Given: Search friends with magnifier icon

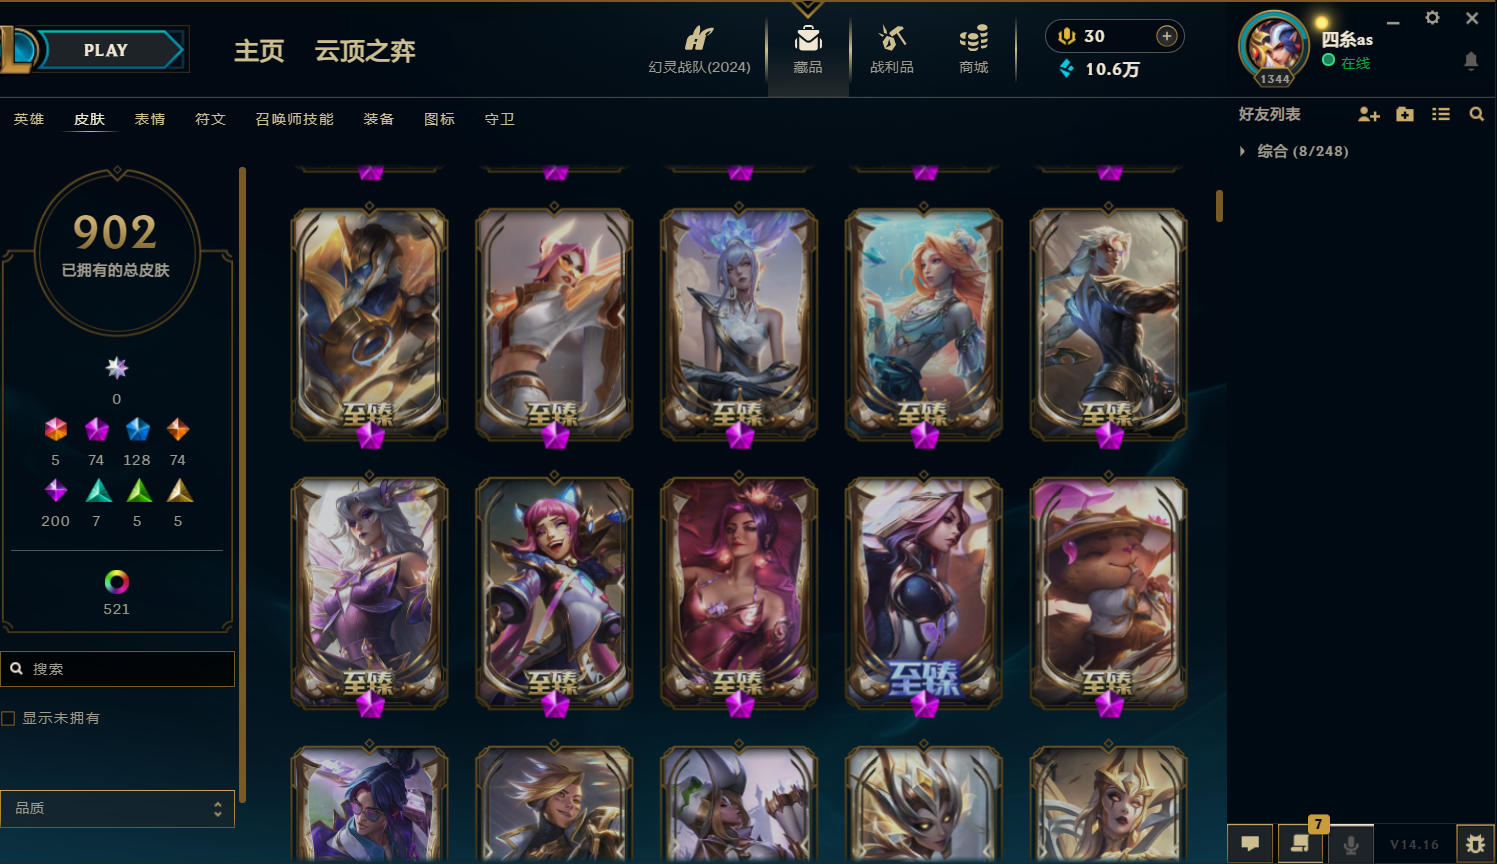Looking at the screenshot, I should 1477,115.
